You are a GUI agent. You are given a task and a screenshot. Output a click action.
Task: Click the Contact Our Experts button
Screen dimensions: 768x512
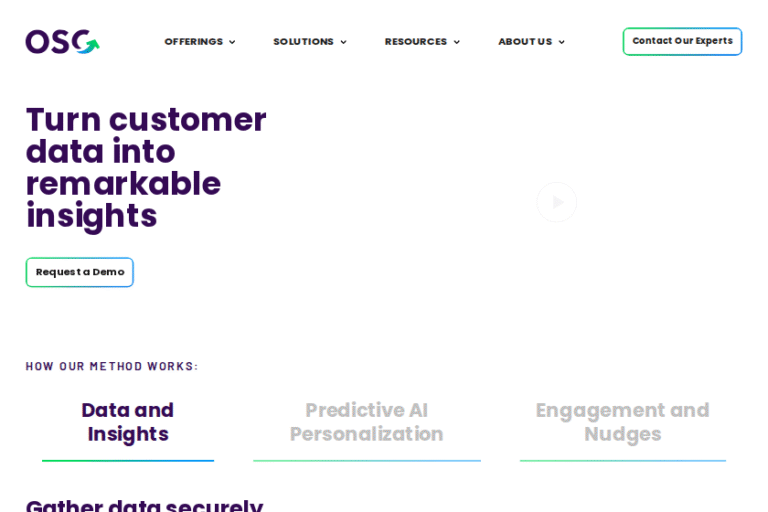tap(682, 41)
